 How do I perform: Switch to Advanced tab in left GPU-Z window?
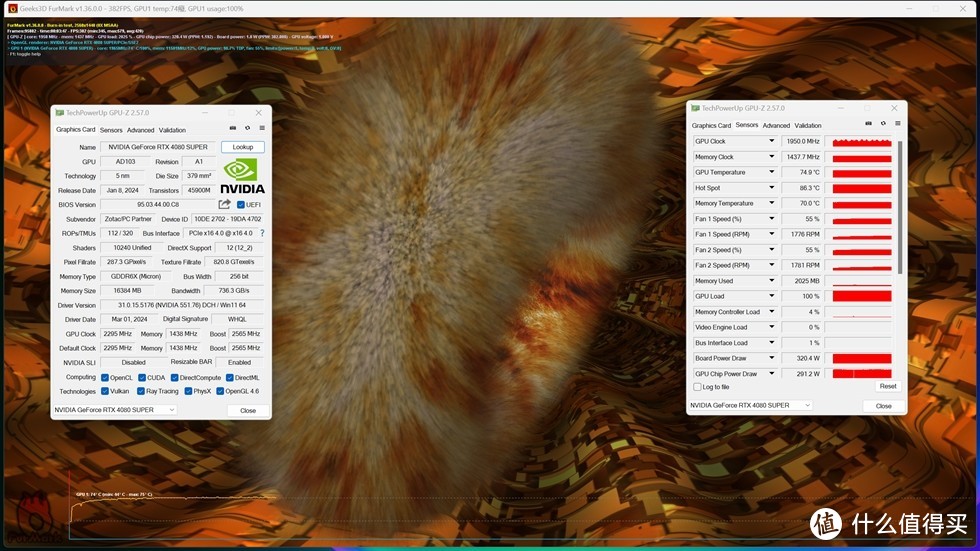[141, 130]
